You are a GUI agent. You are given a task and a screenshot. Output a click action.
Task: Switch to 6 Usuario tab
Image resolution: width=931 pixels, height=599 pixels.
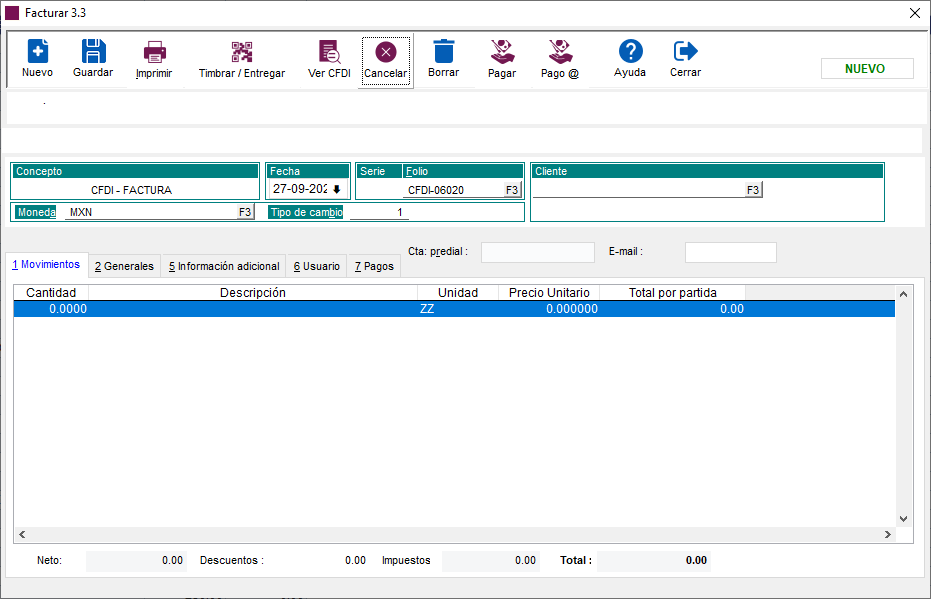pos(316,267)
